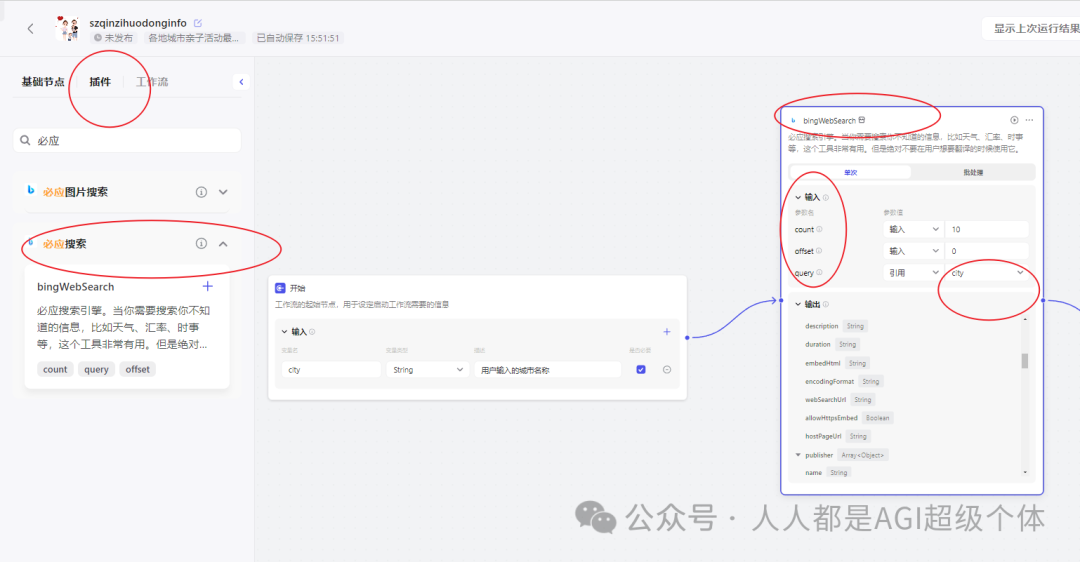This screenshot has height=562, width=1080.
Task: Click the count value field showing 10
Action: [987, 229]
